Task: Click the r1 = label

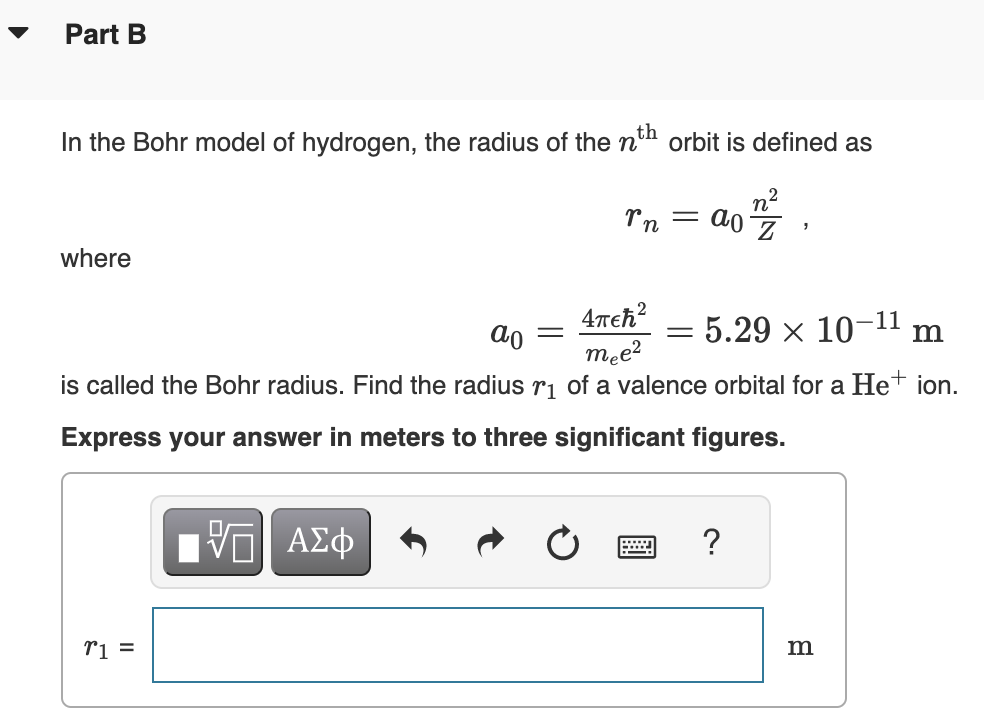Action: [104, 646]
